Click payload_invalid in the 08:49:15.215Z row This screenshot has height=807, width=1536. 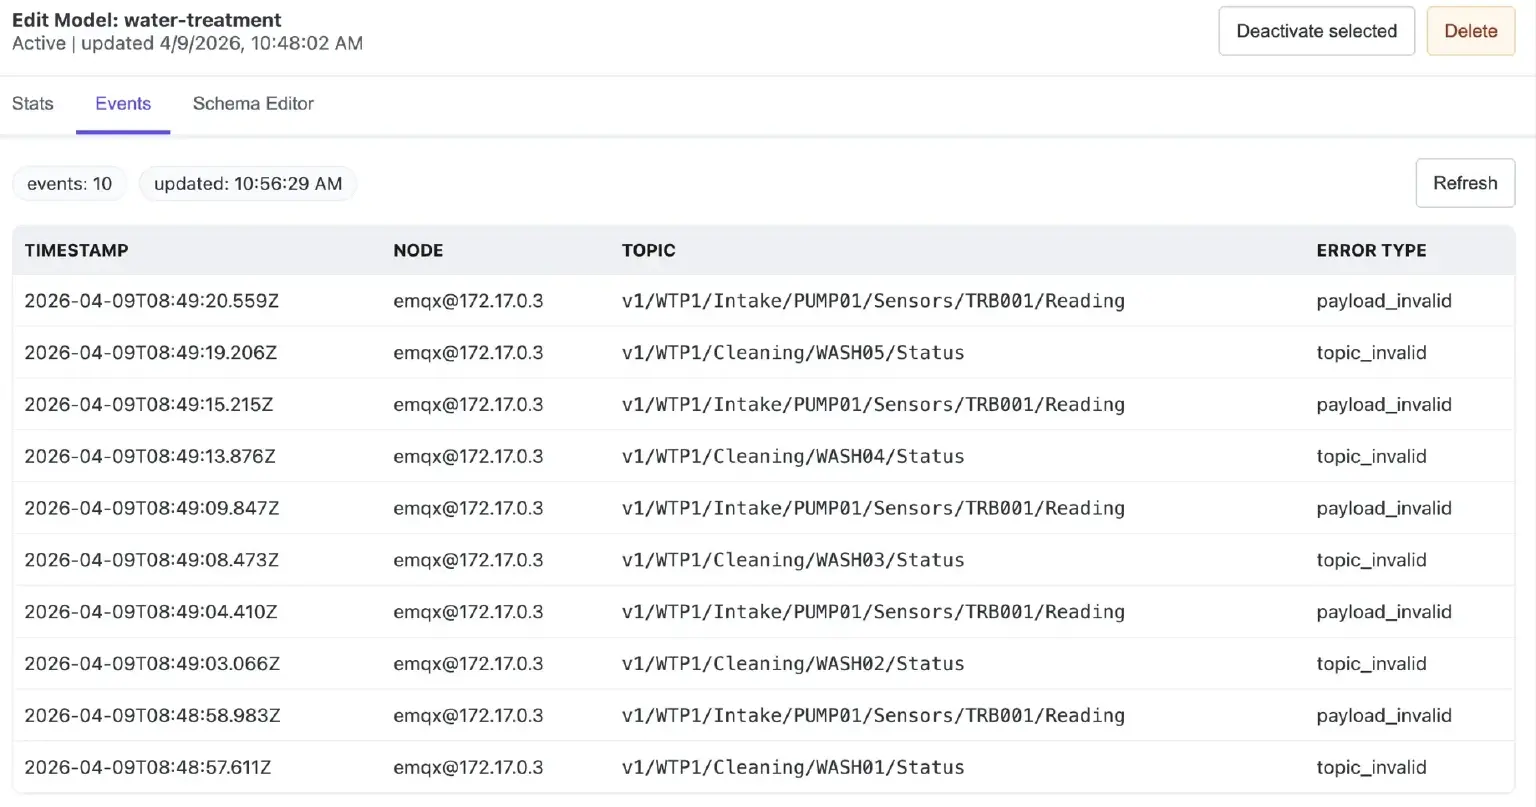pos(1384,405)
